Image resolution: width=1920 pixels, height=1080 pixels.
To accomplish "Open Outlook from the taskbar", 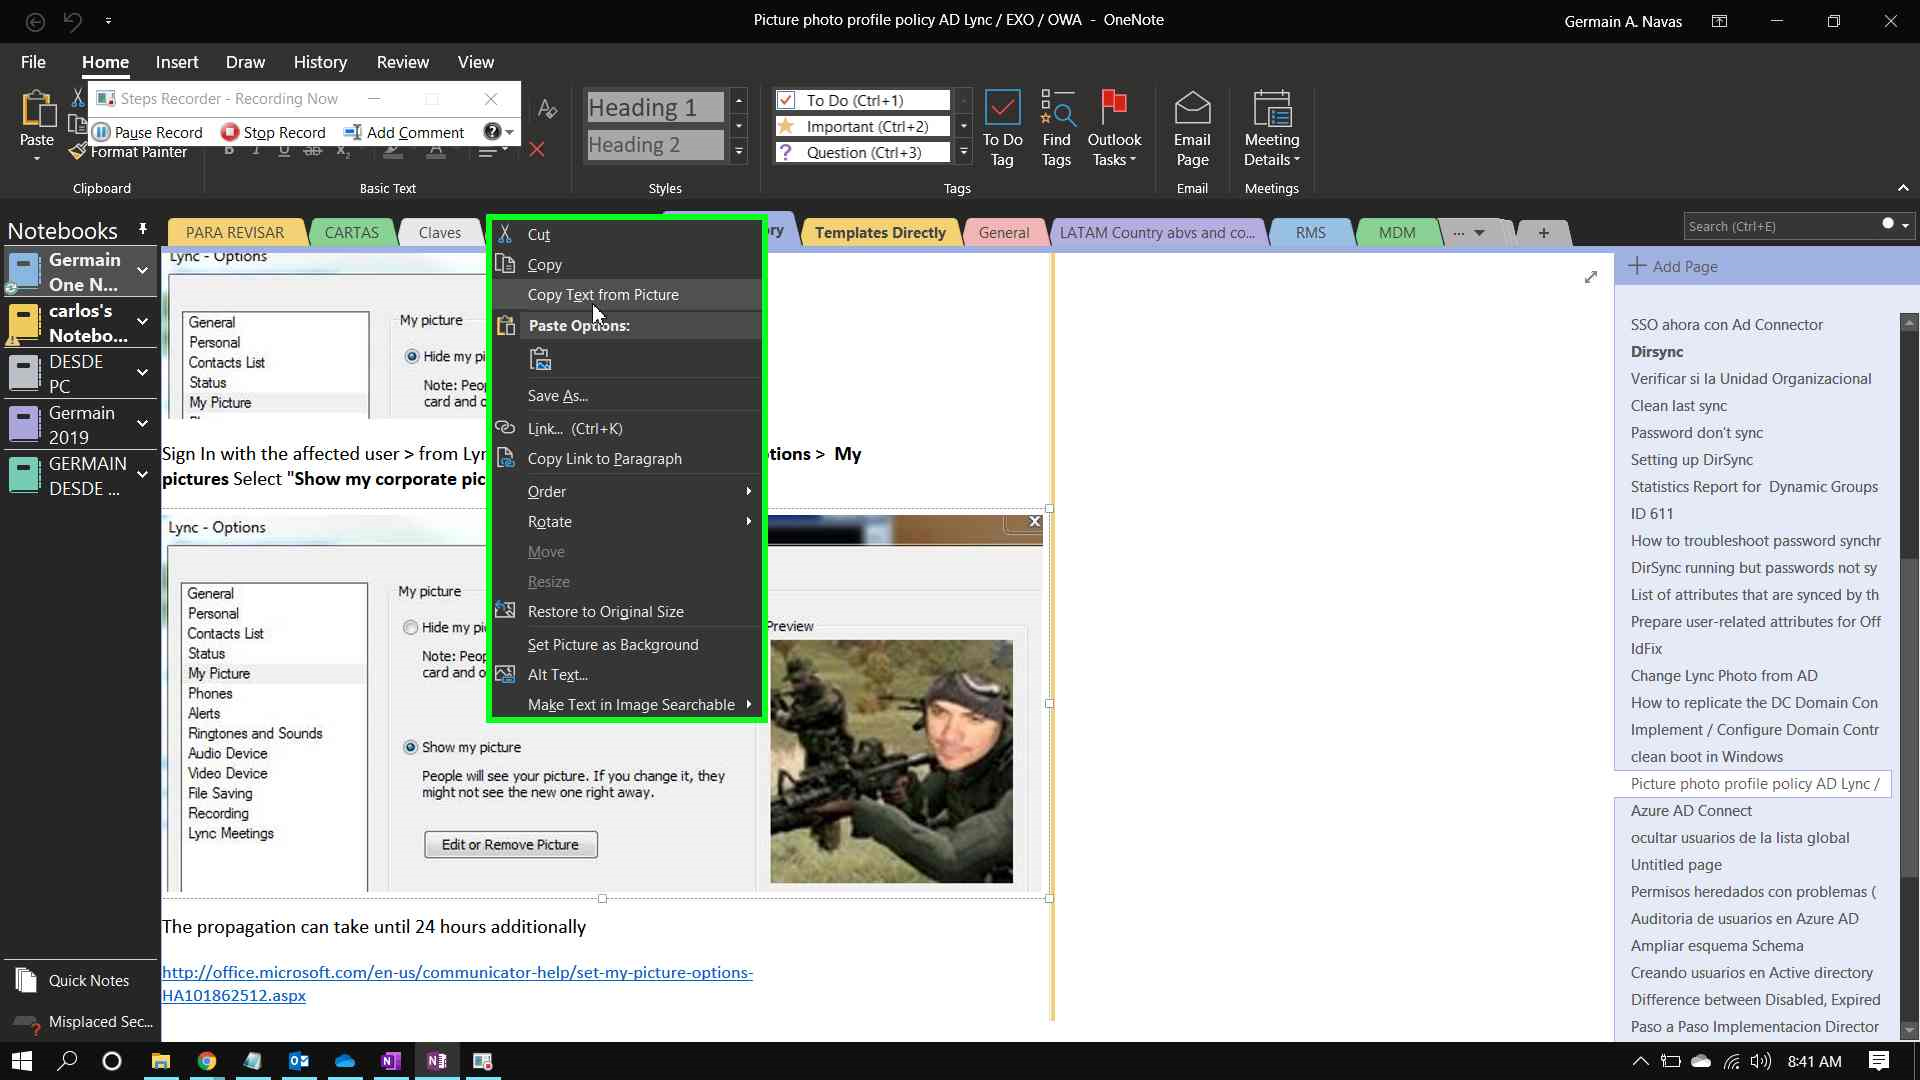I will tap(299, 1061).
